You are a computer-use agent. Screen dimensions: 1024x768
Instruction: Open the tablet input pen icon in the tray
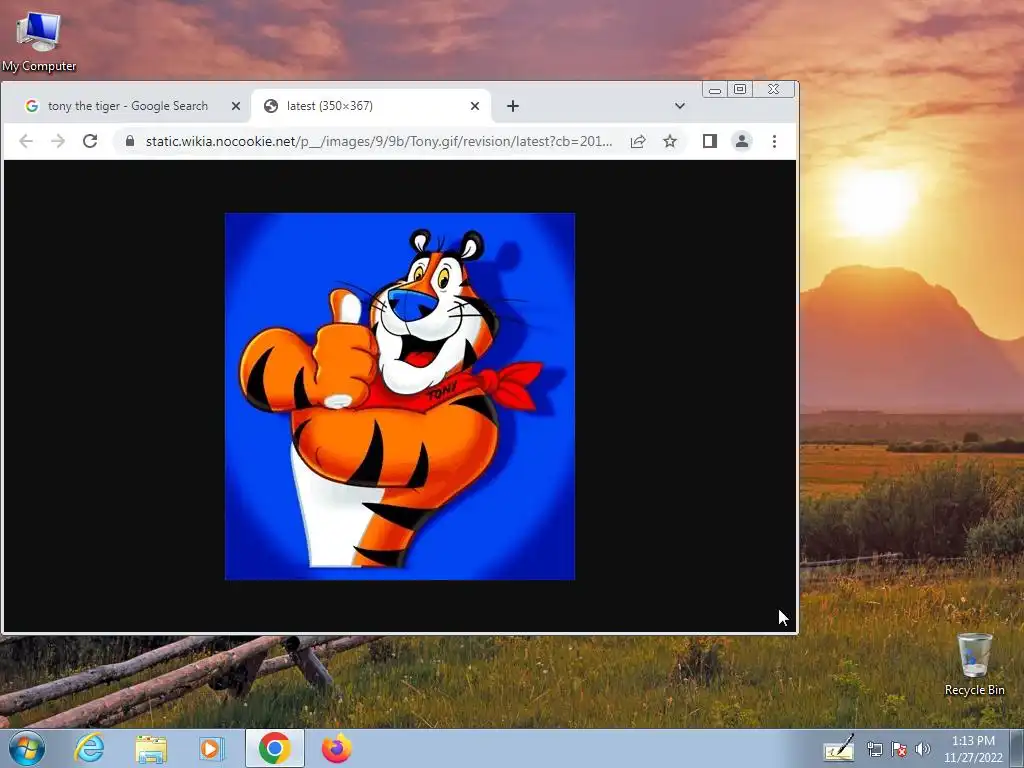coord(839,748)
